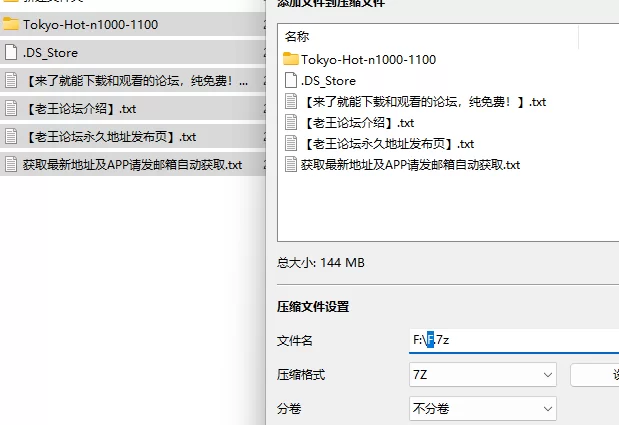This screenshot has height=425, width=619.
Task: Select Tokyo-Hot-n1000-1100 name in Explorer
Action: (90, 24)
